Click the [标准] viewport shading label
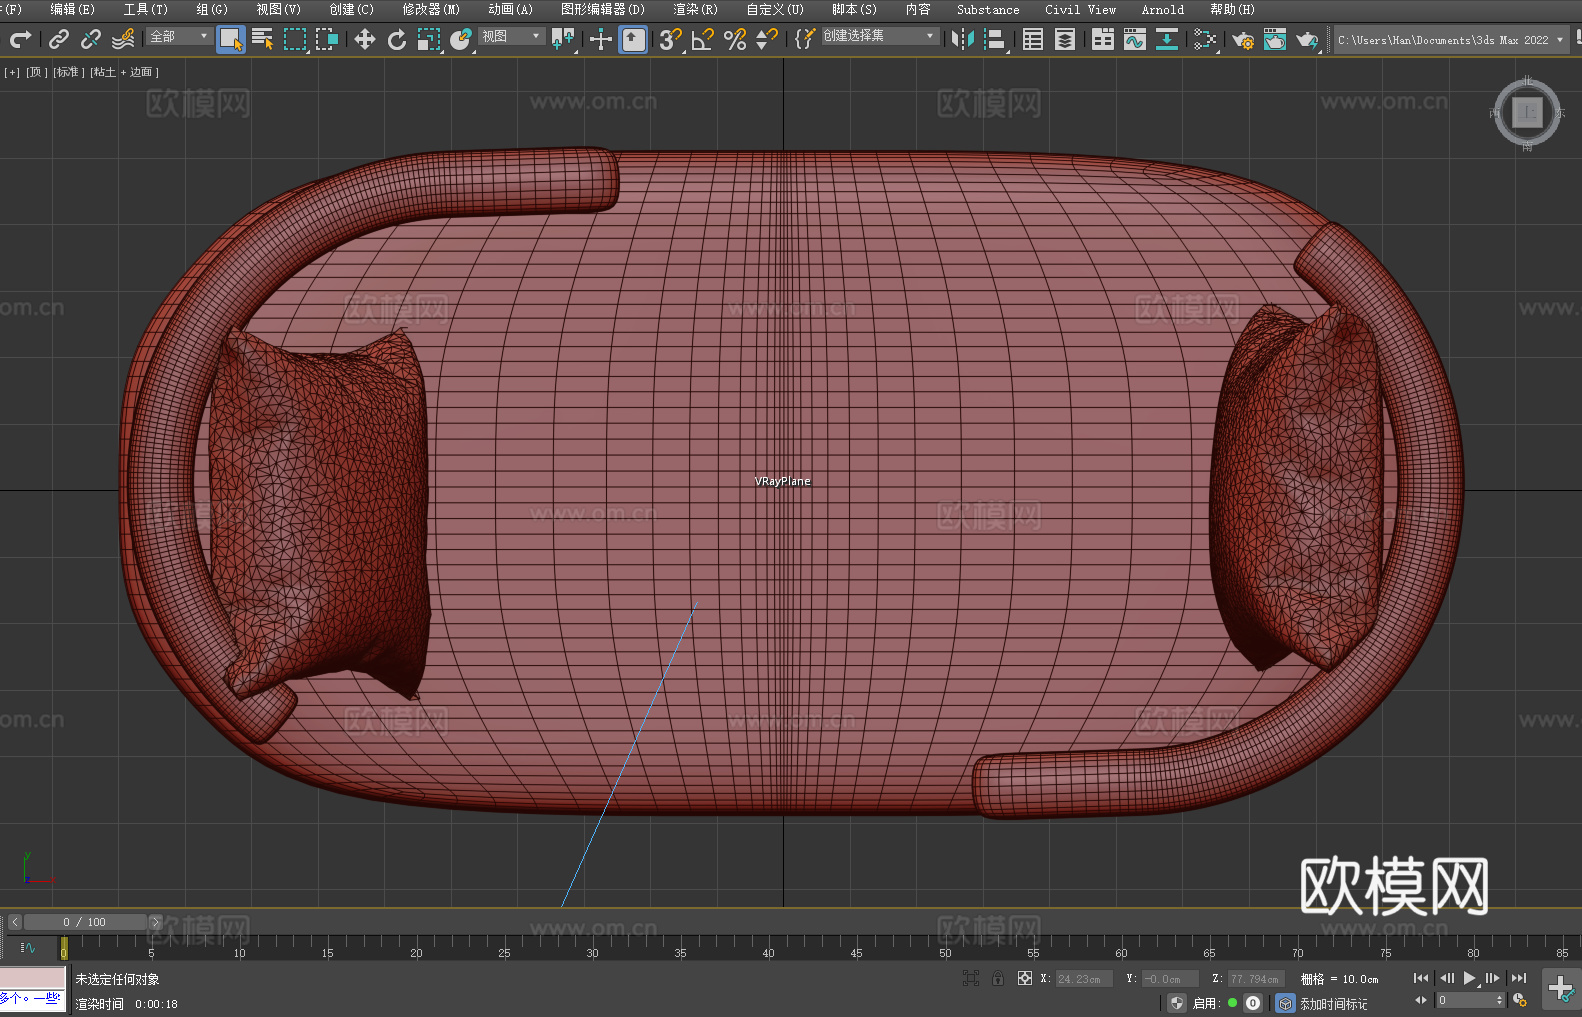Screen dimensions: 1582x1017 [x=68, y=72]
